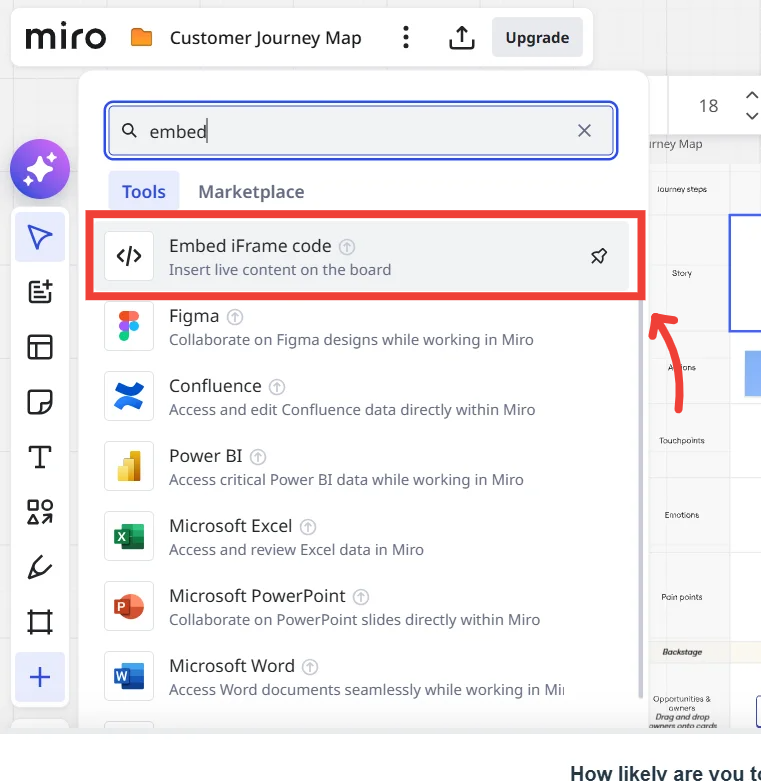Click the 'Backstage' row label

(682, 652)
